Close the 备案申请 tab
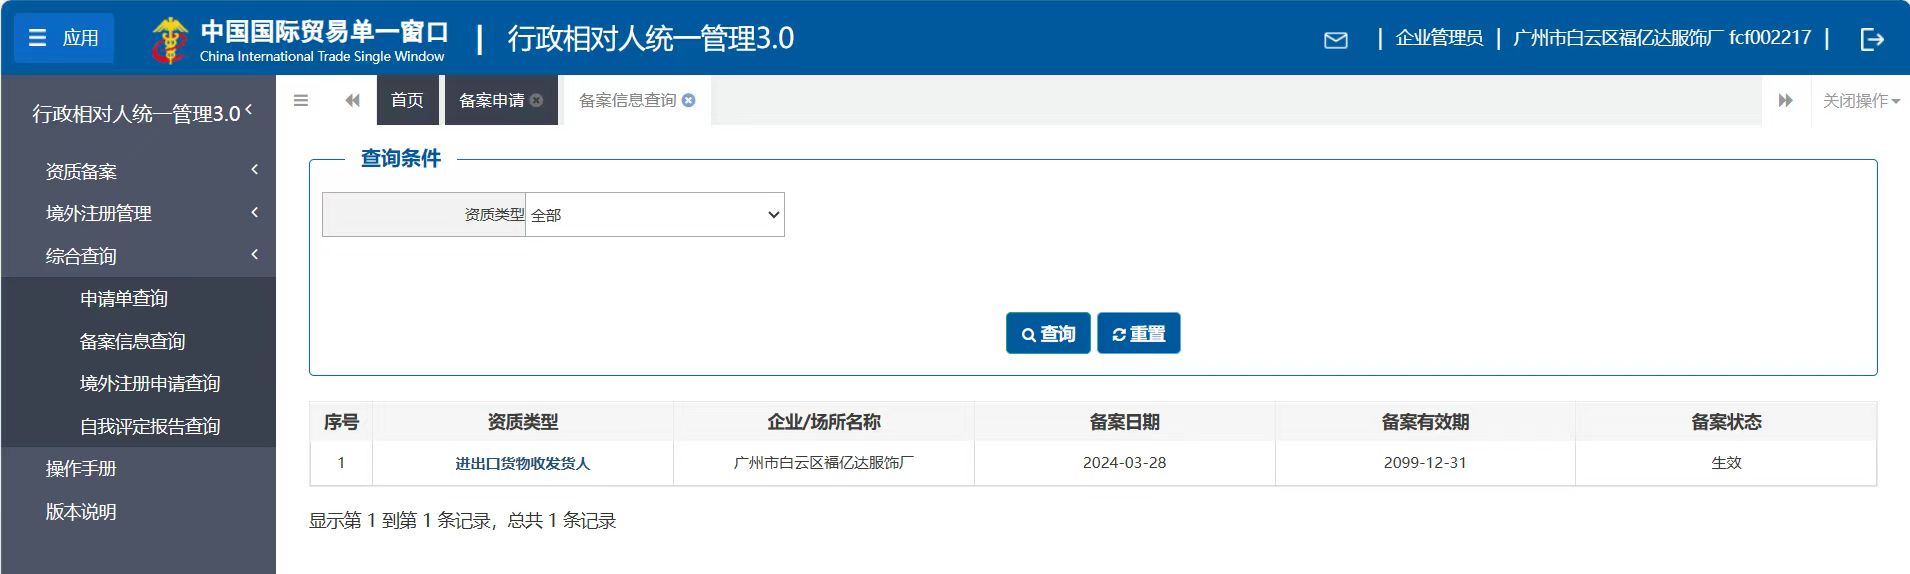The image size is (1910, 574). point(537,100)
